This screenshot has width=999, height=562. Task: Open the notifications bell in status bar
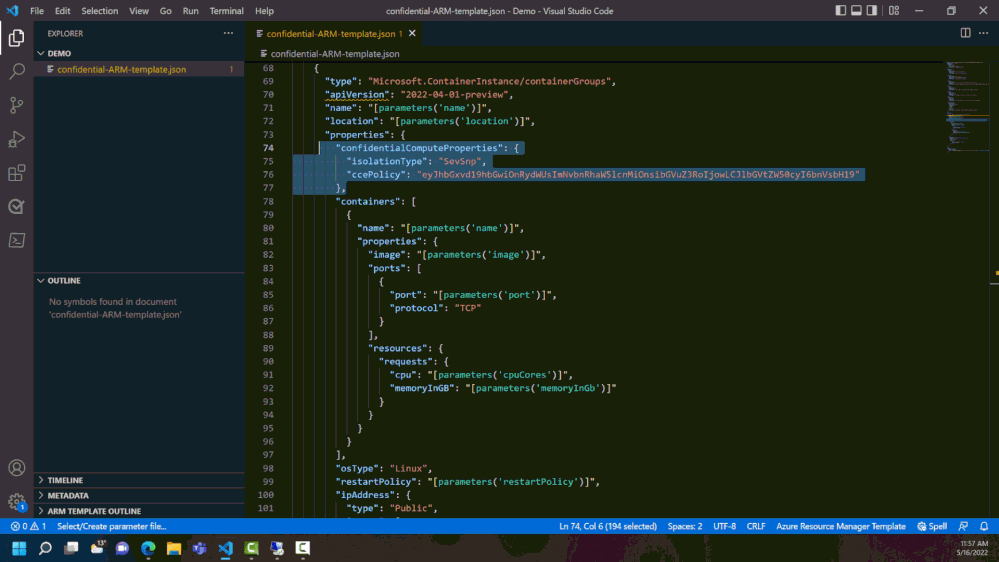[x=983, y=526]
